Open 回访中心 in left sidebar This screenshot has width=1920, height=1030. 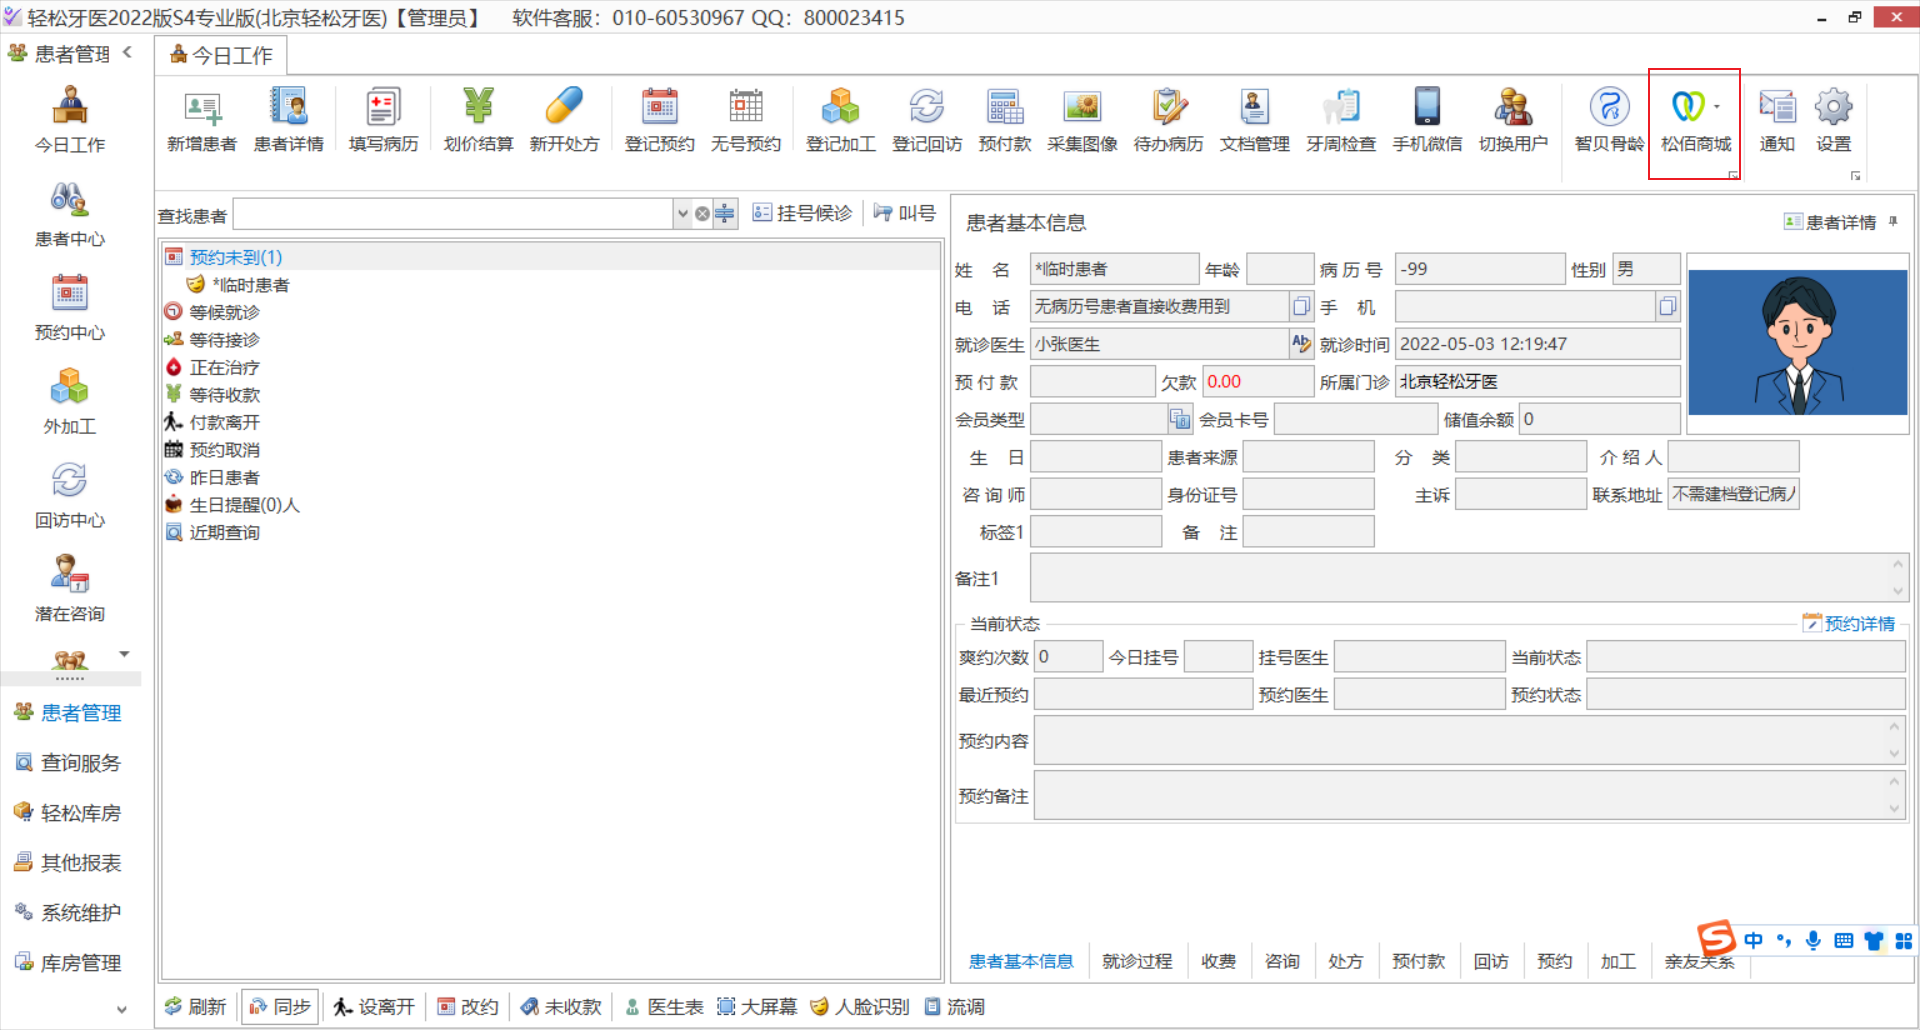(x=70, y=495)
